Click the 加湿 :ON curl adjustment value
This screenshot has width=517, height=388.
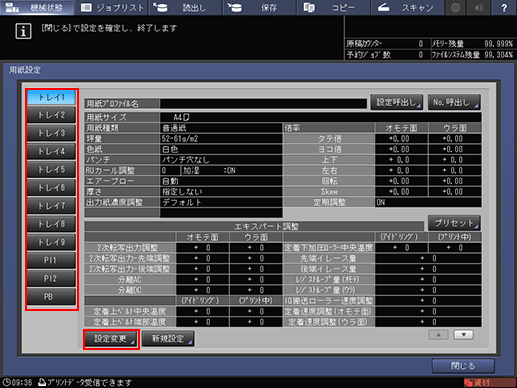coord(231,171)
